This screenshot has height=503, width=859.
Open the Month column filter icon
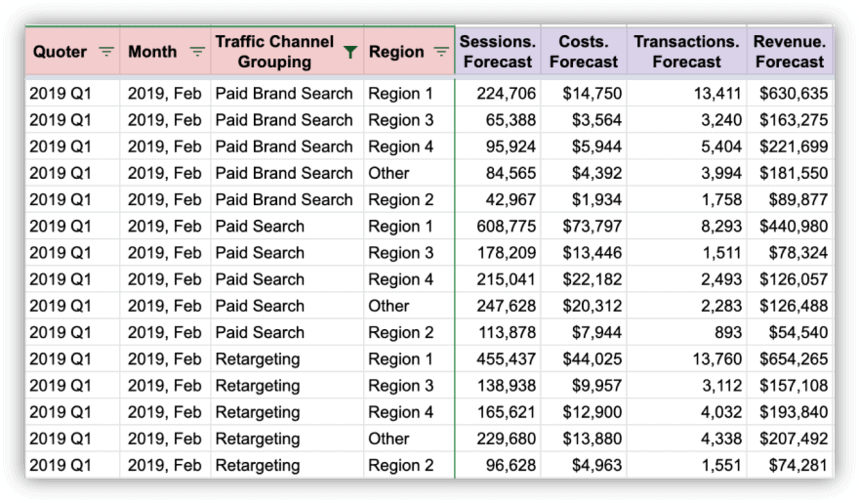pos(197,52)
